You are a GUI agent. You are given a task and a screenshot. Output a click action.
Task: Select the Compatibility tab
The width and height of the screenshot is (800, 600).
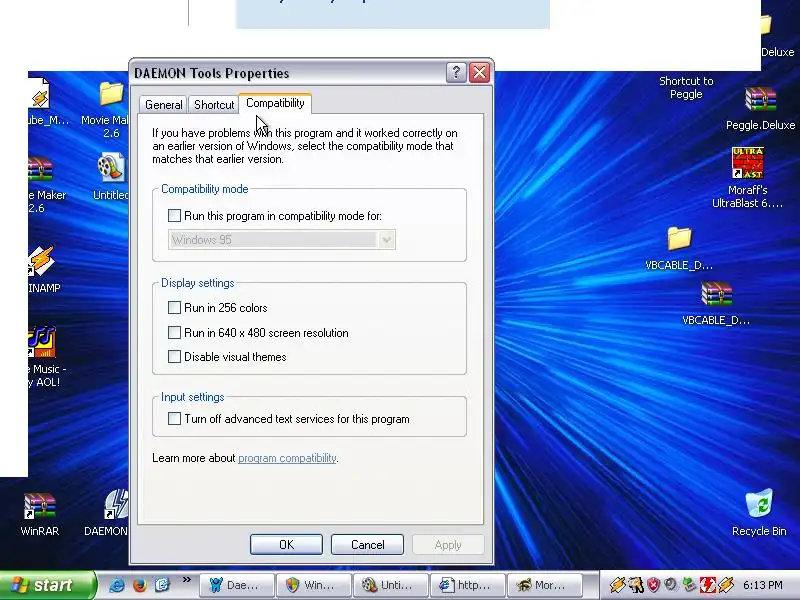coord(275,103)
